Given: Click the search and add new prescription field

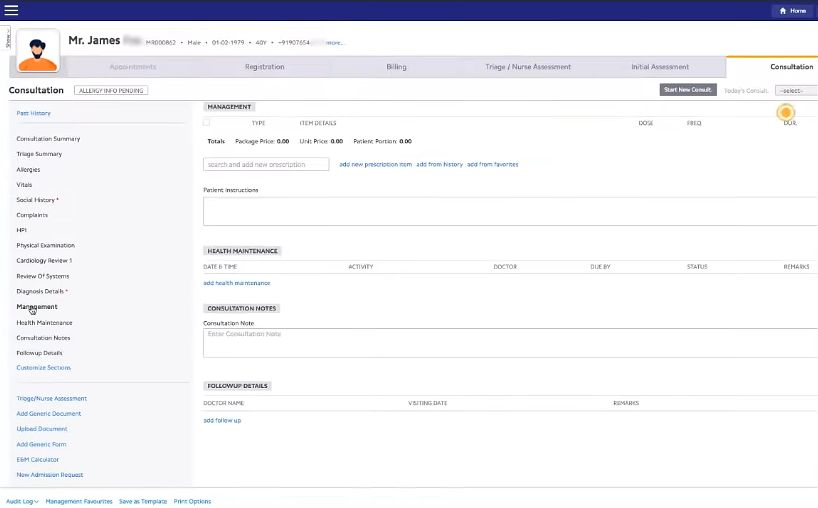Looking at the screenshot, I should click(x=266, y=164).
